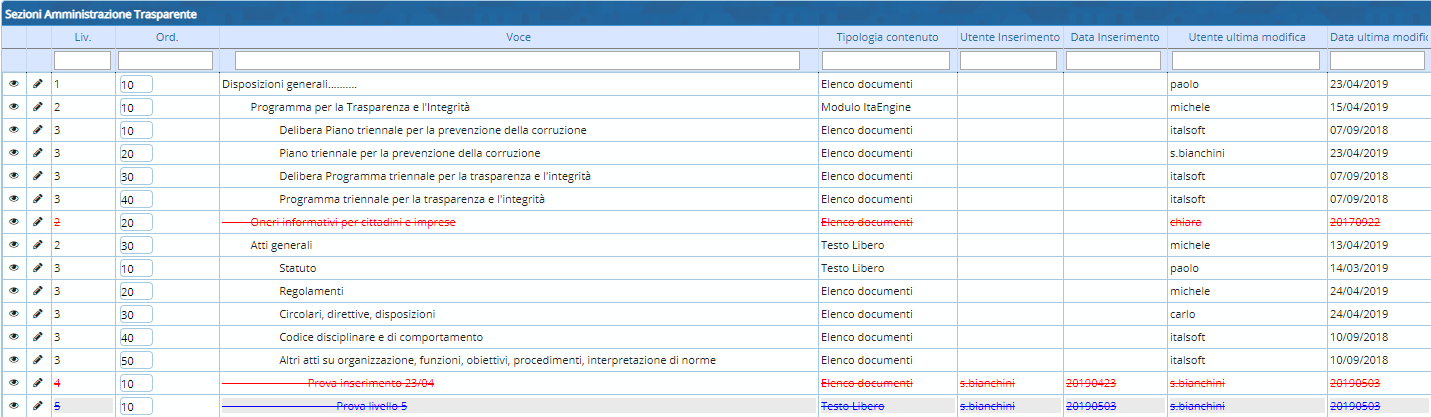The image size is (1431, 417).
Task: Edit the Regolamenti row with pencil icon
Action: pyautogui.click(x=38, y=291)
